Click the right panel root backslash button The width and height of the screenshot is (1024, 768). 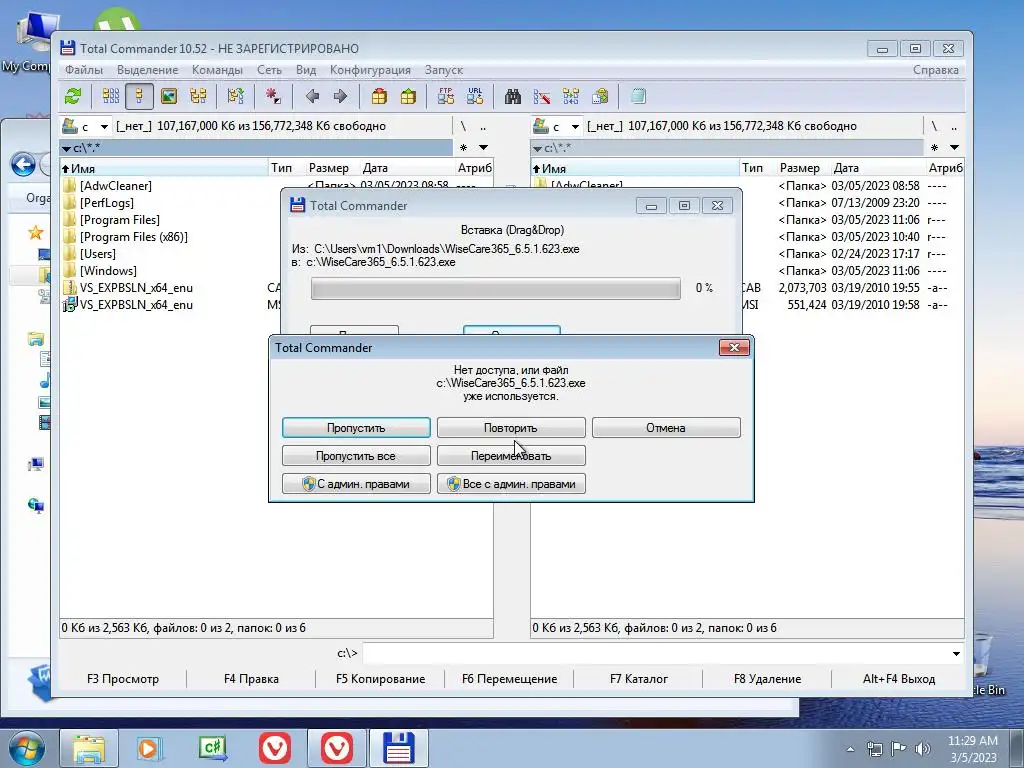[934, 126]
